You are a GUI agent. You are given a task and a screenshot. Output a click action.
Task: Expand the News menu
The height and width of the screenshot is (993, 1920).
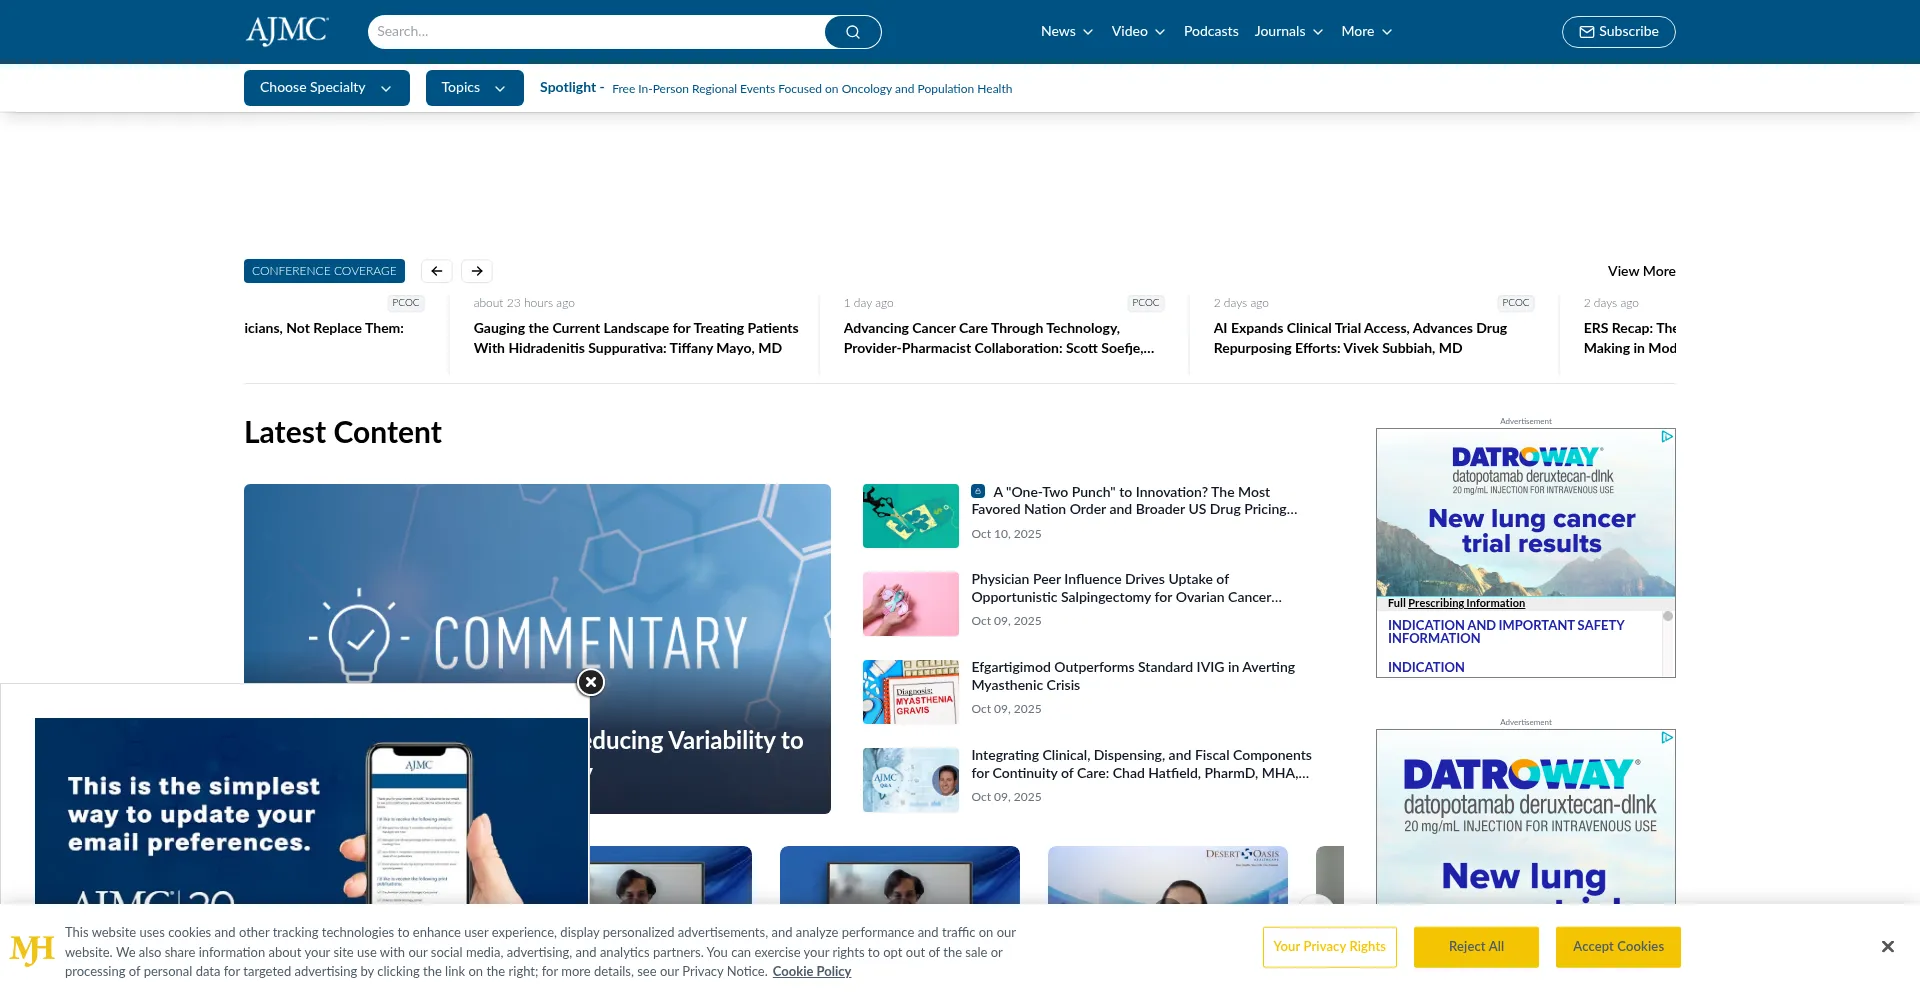pos(1066,32)
